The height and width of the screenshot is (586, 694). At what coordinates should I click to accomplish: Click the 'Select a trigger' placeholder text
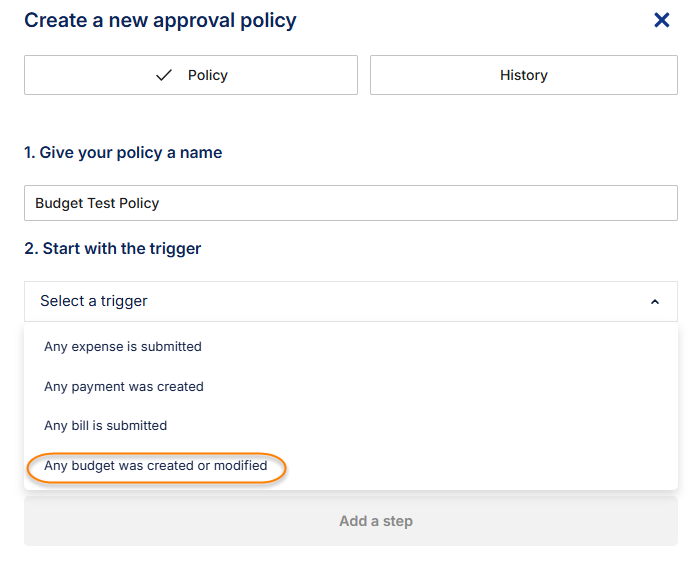tap(94, 301)
